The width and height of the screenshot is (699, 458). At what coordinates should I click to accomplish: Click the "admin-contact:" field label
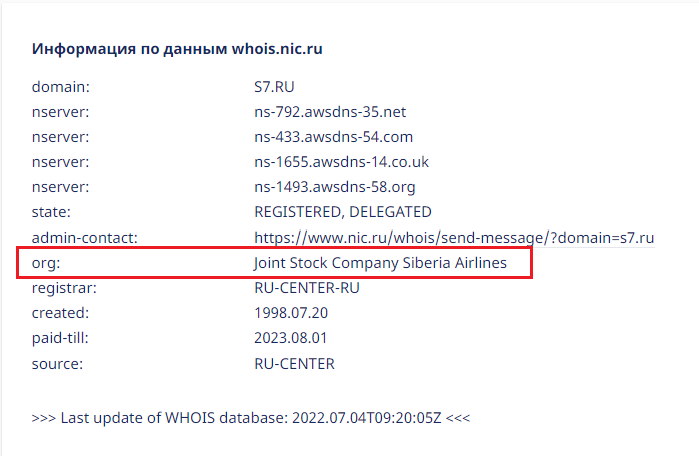(x=84, y=238)
